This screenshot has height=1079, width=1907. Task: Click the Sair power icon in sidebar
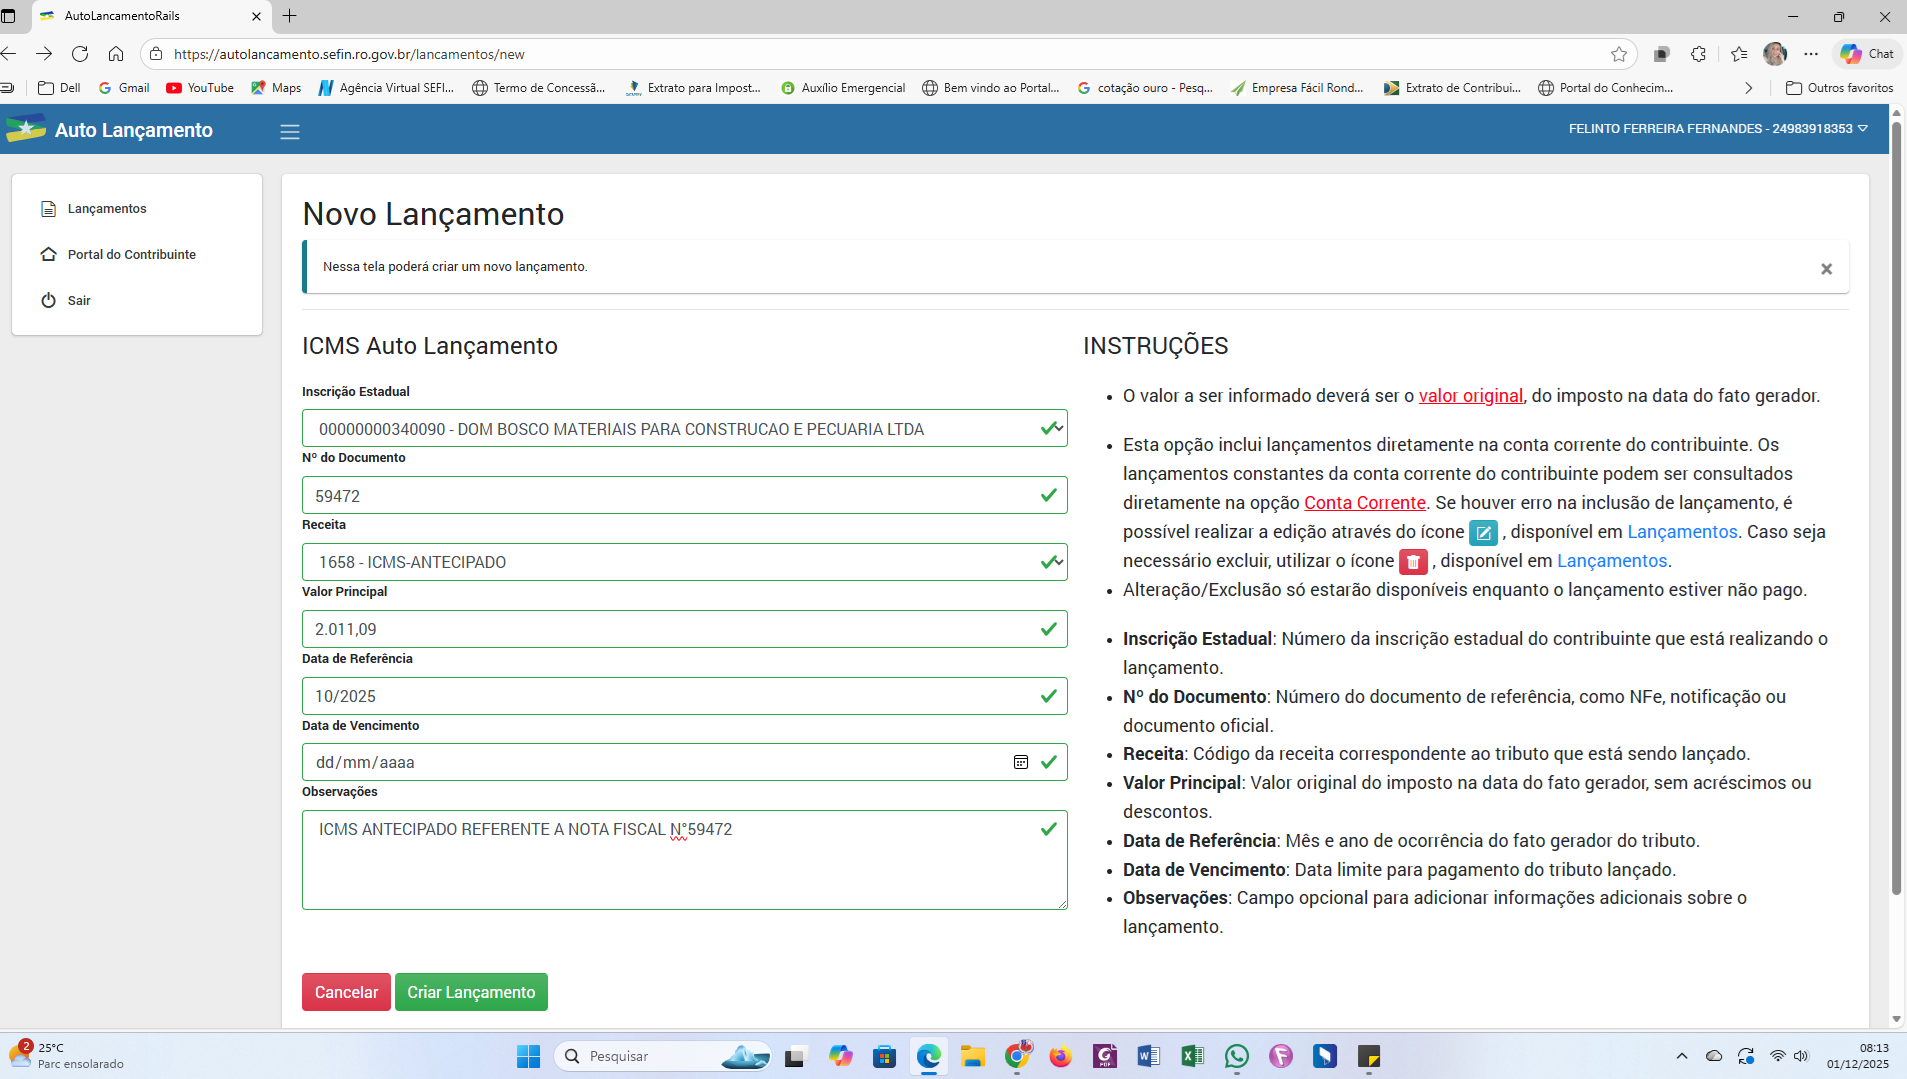coord(48,300)
